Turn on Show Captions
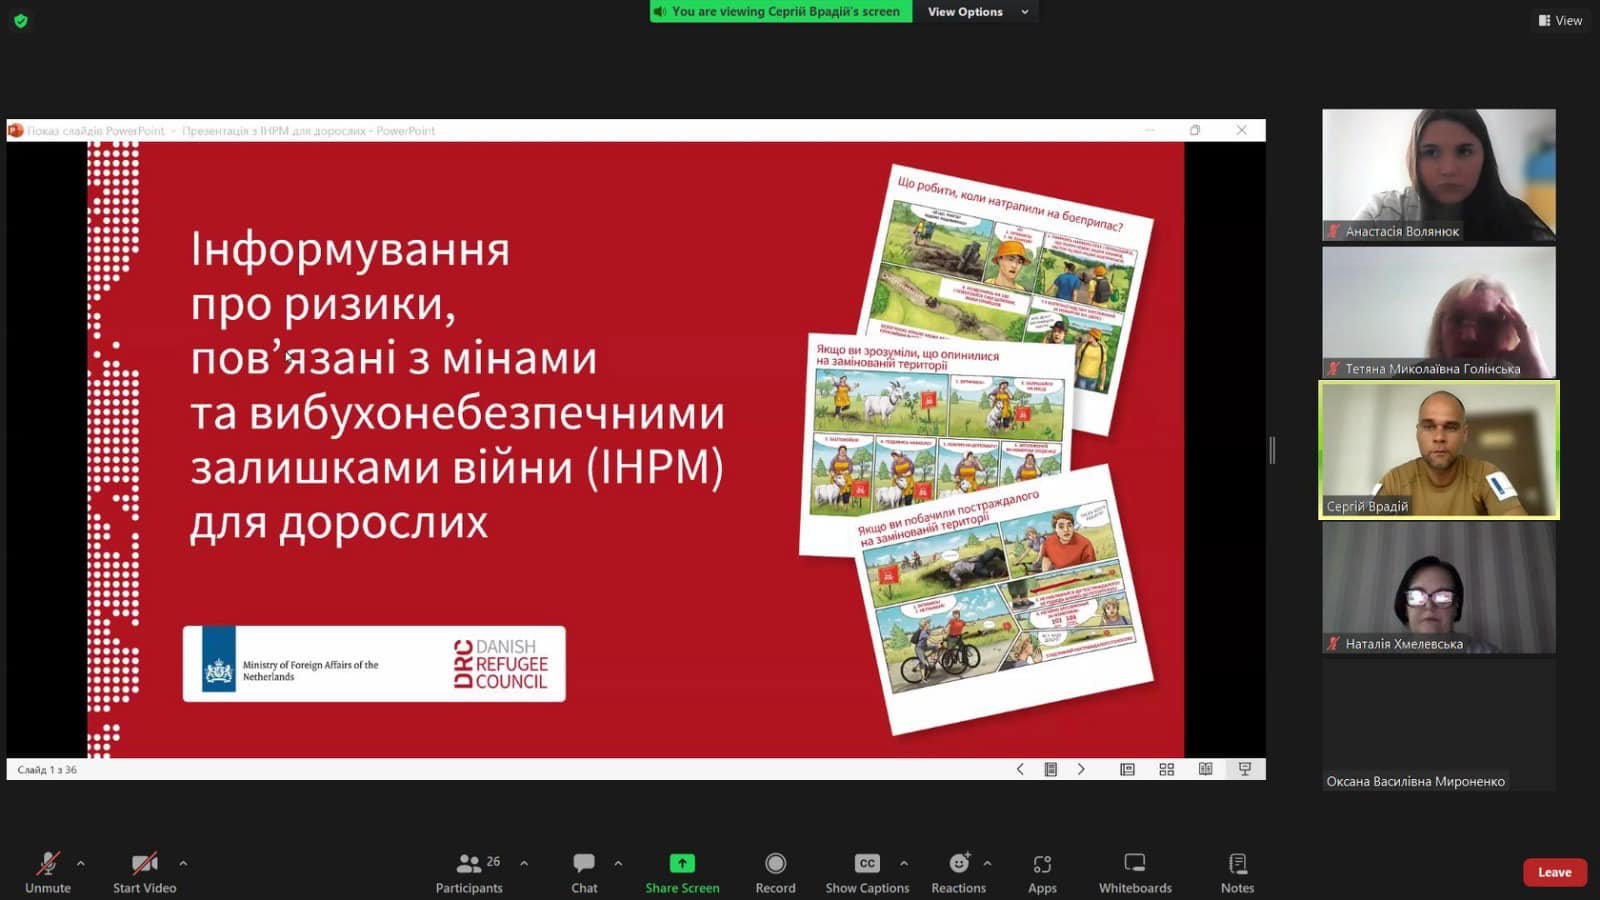 click(867, 872)
